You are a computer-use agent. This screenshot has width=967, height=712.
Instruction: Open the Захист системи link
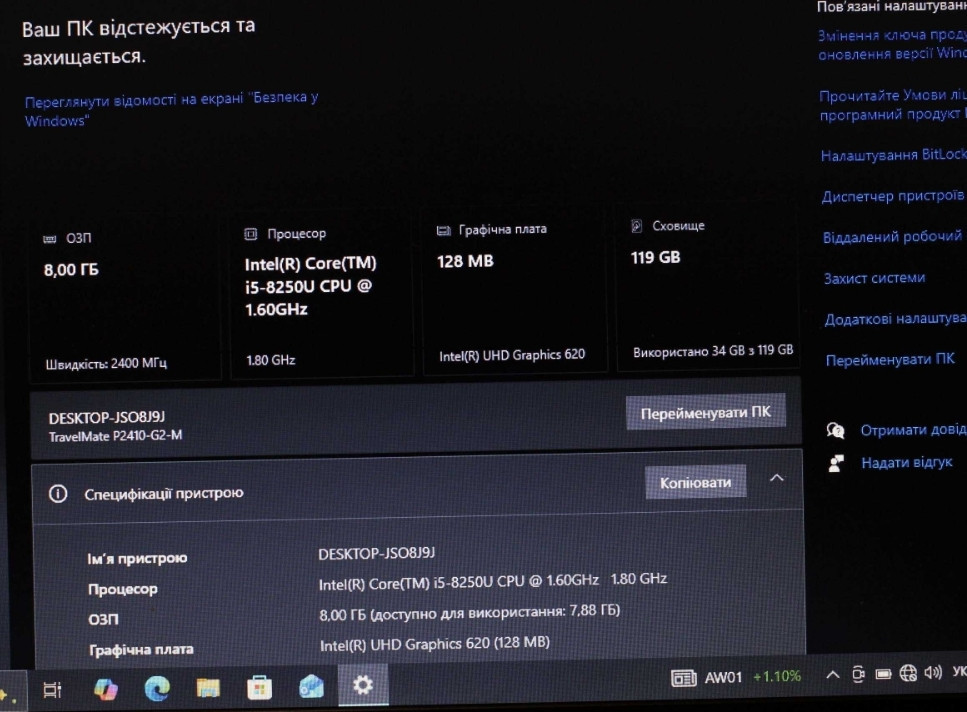click(x=874, y=278)
